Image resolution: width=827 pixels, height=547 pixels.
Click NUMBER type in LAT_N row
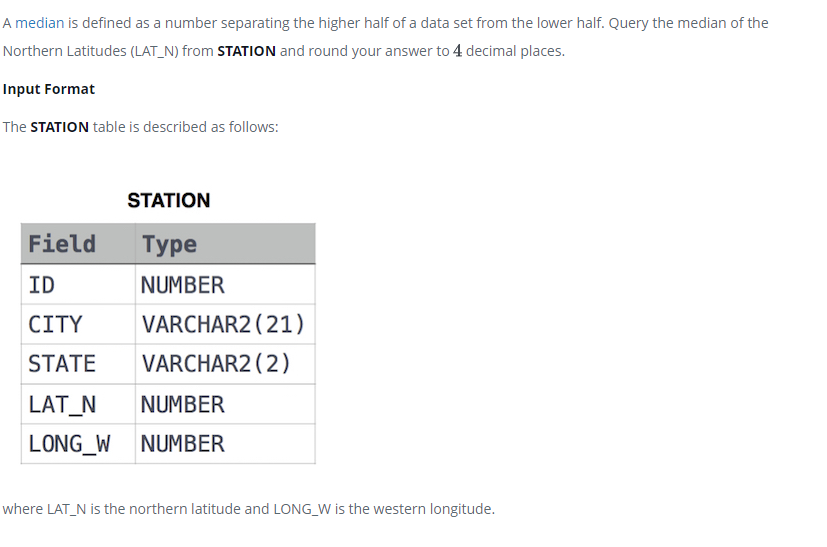[225, 404]
